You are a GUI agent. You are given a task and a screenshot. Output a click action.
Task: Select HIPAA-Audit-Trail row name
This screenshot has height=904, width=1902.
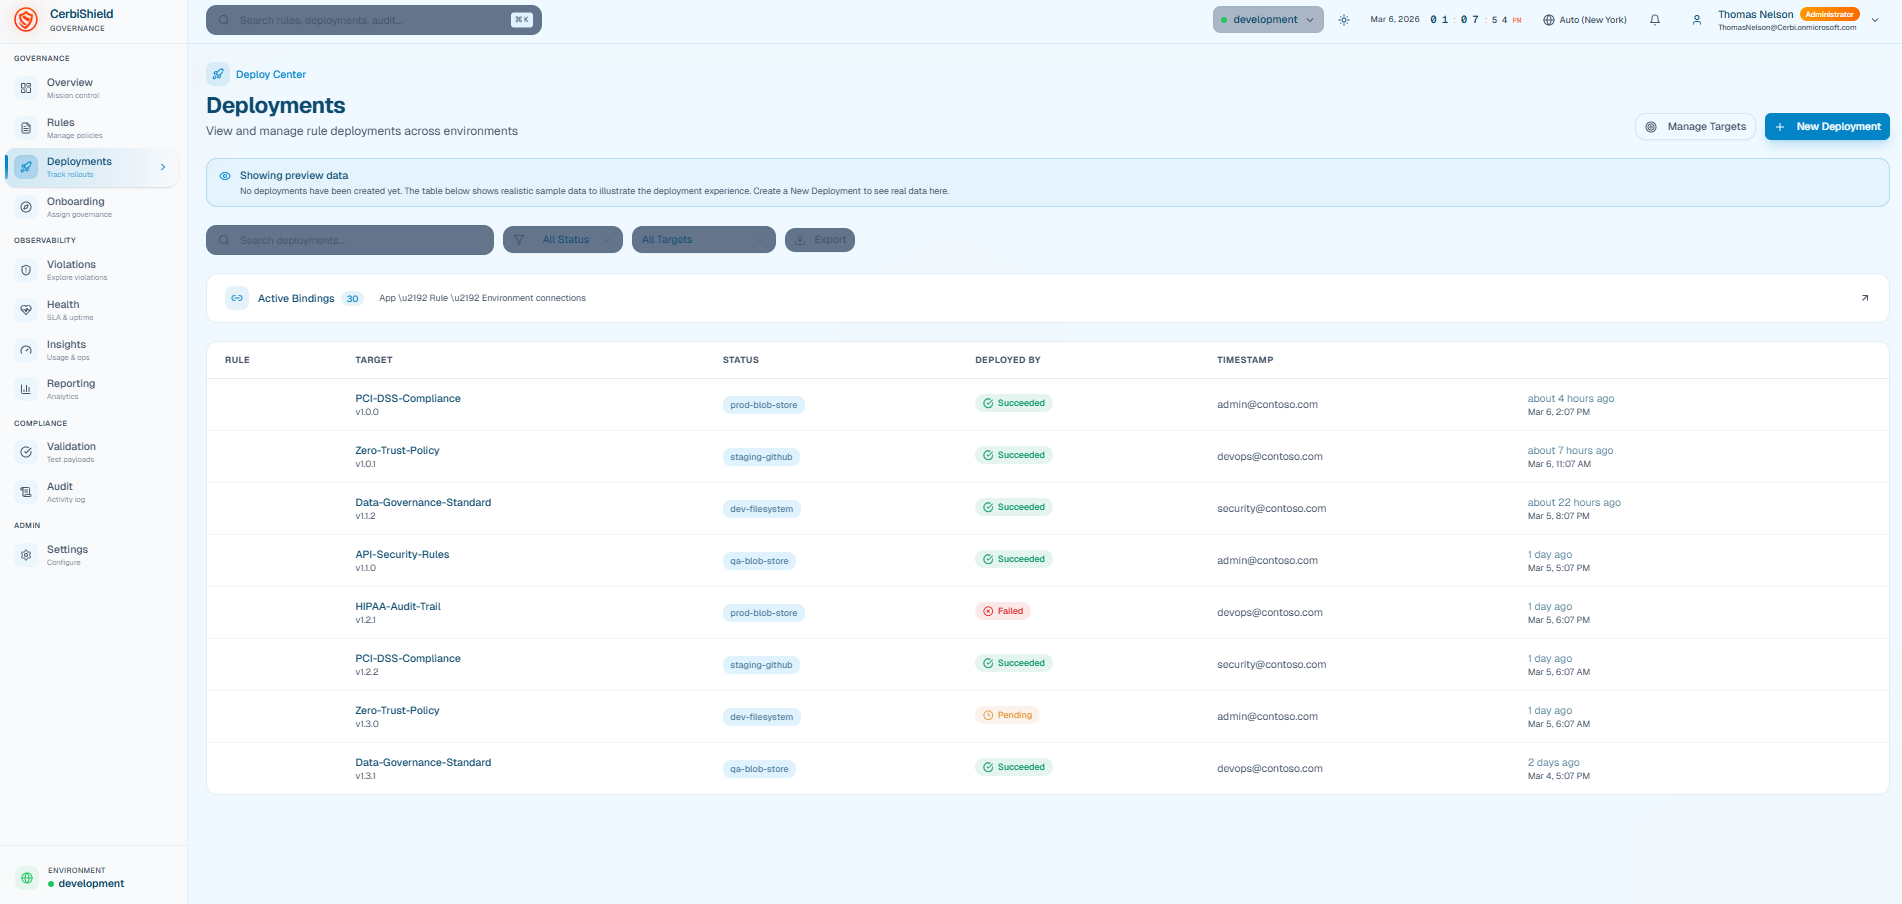pos(398,606)
